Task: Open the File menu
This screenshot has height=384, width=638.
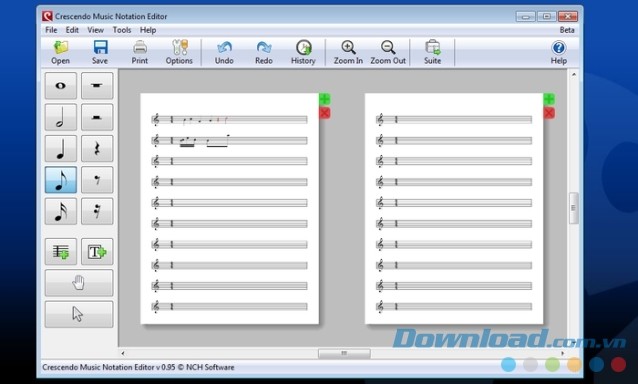Action: [x=51, y=30]
